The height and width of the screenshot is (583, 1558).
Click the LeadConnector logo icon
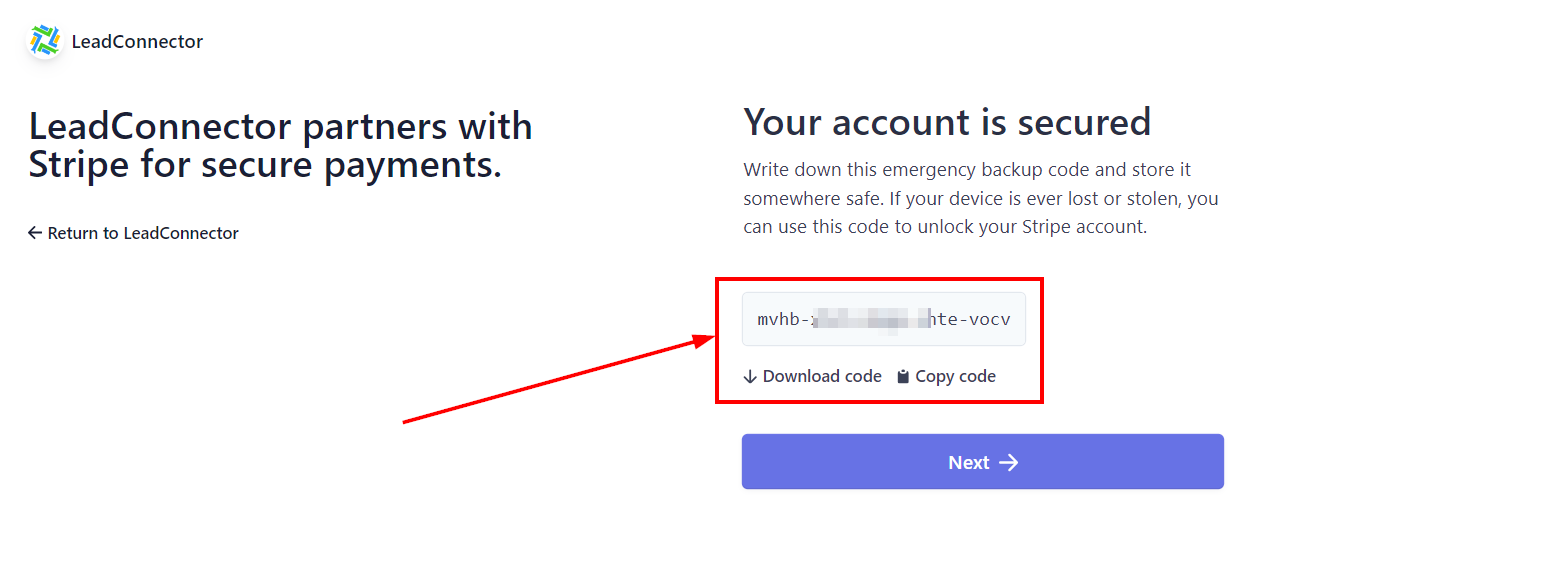(45, 41)
